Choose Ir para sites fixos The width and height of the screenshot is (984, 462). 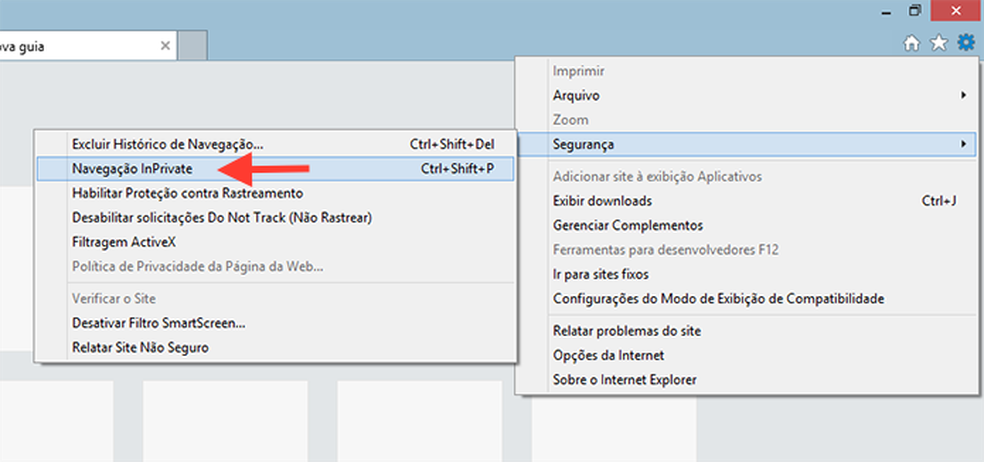coord(746,275)
